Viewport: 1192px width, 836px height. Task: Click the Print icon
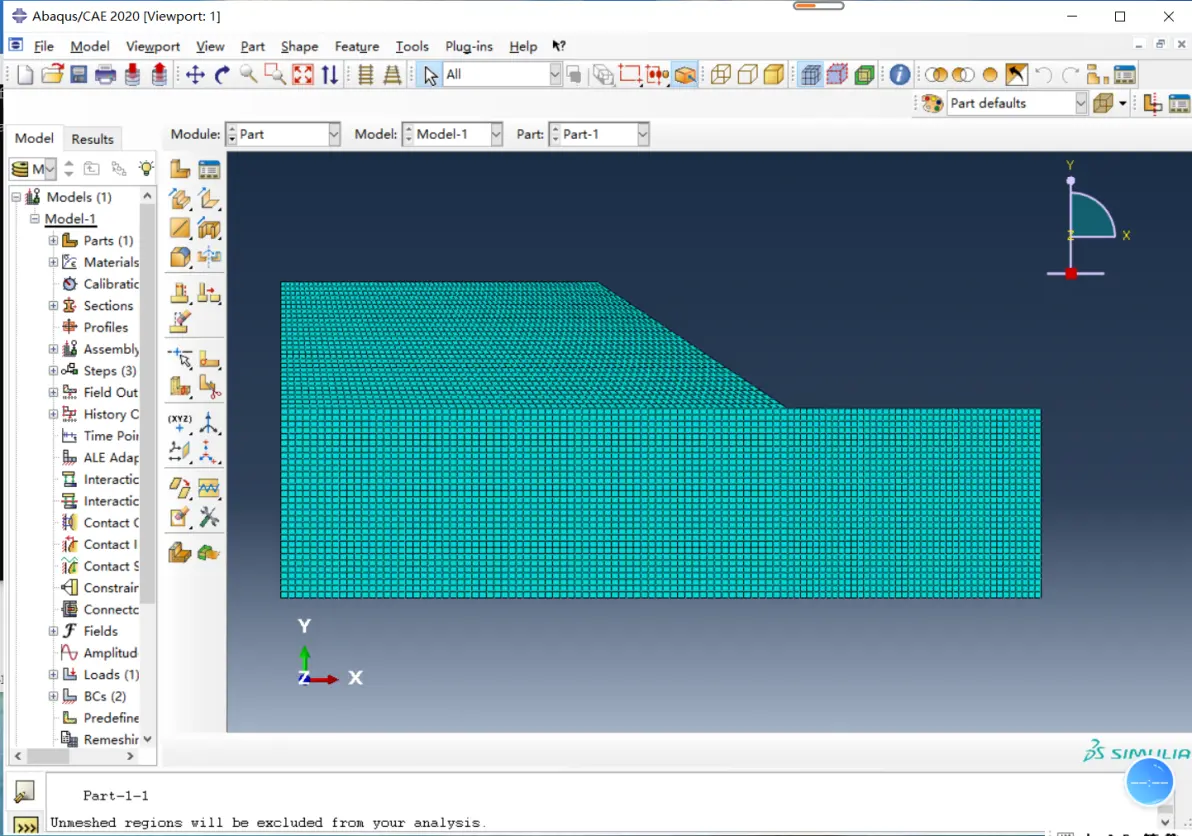point(105,74)
